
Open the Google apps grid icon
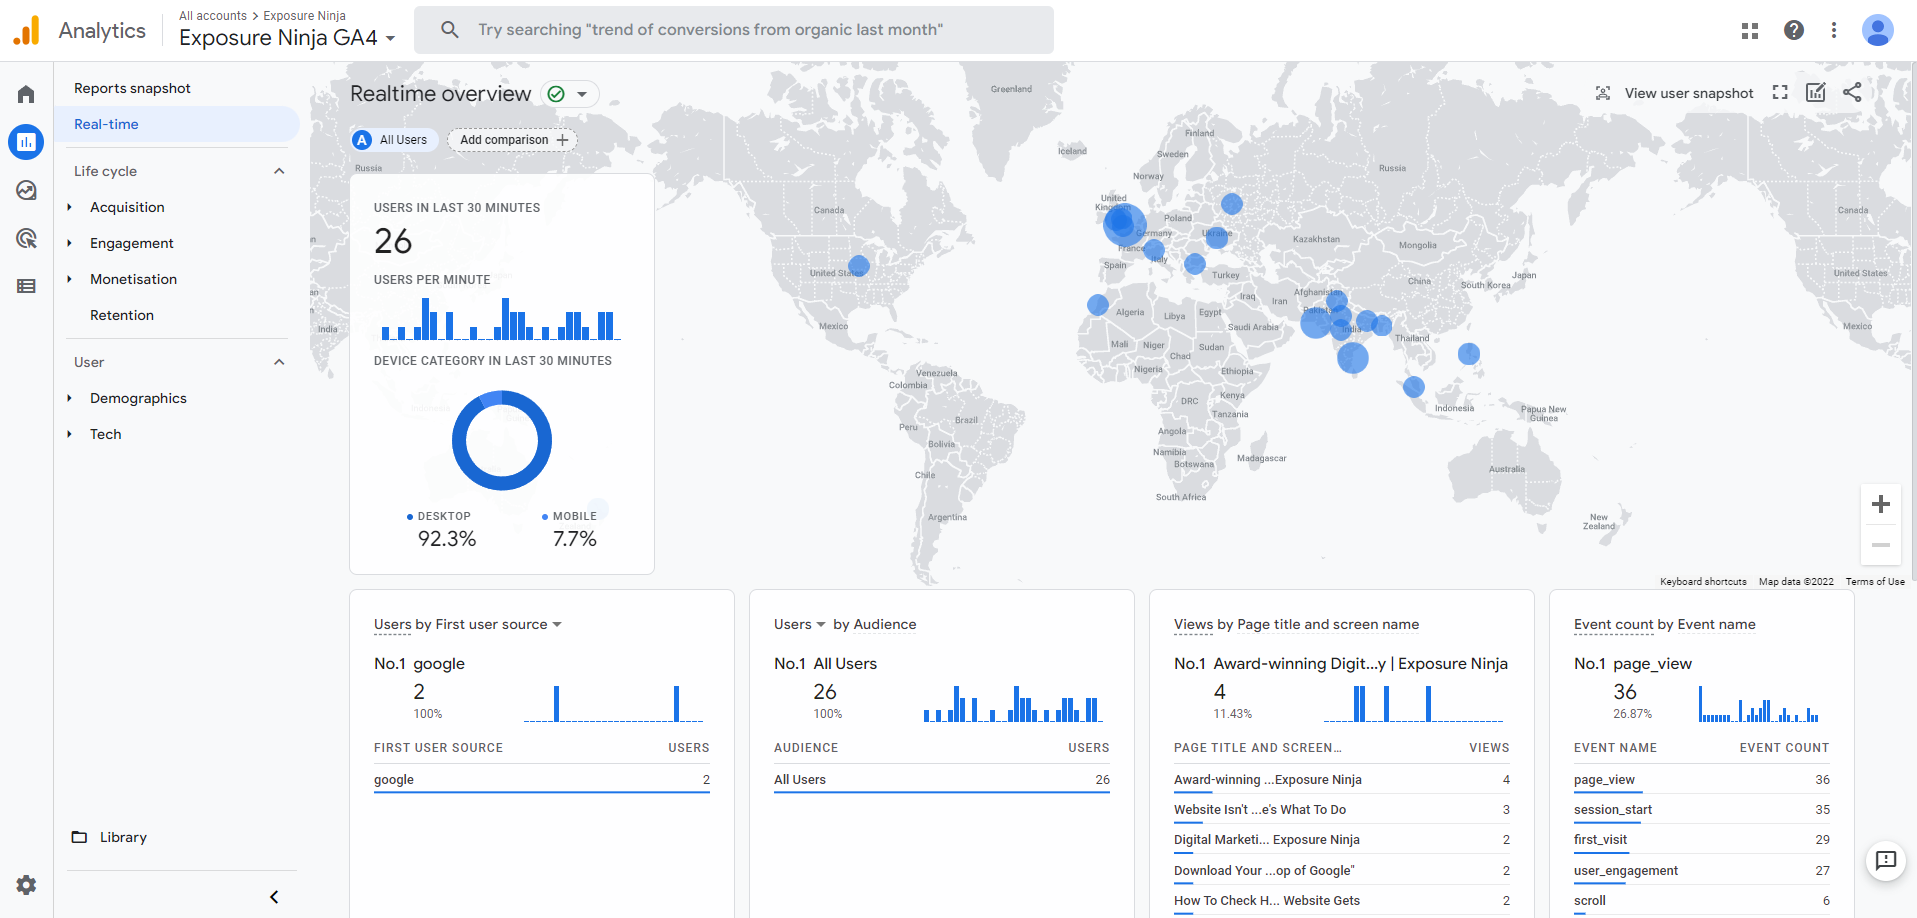click(1750, 31)
